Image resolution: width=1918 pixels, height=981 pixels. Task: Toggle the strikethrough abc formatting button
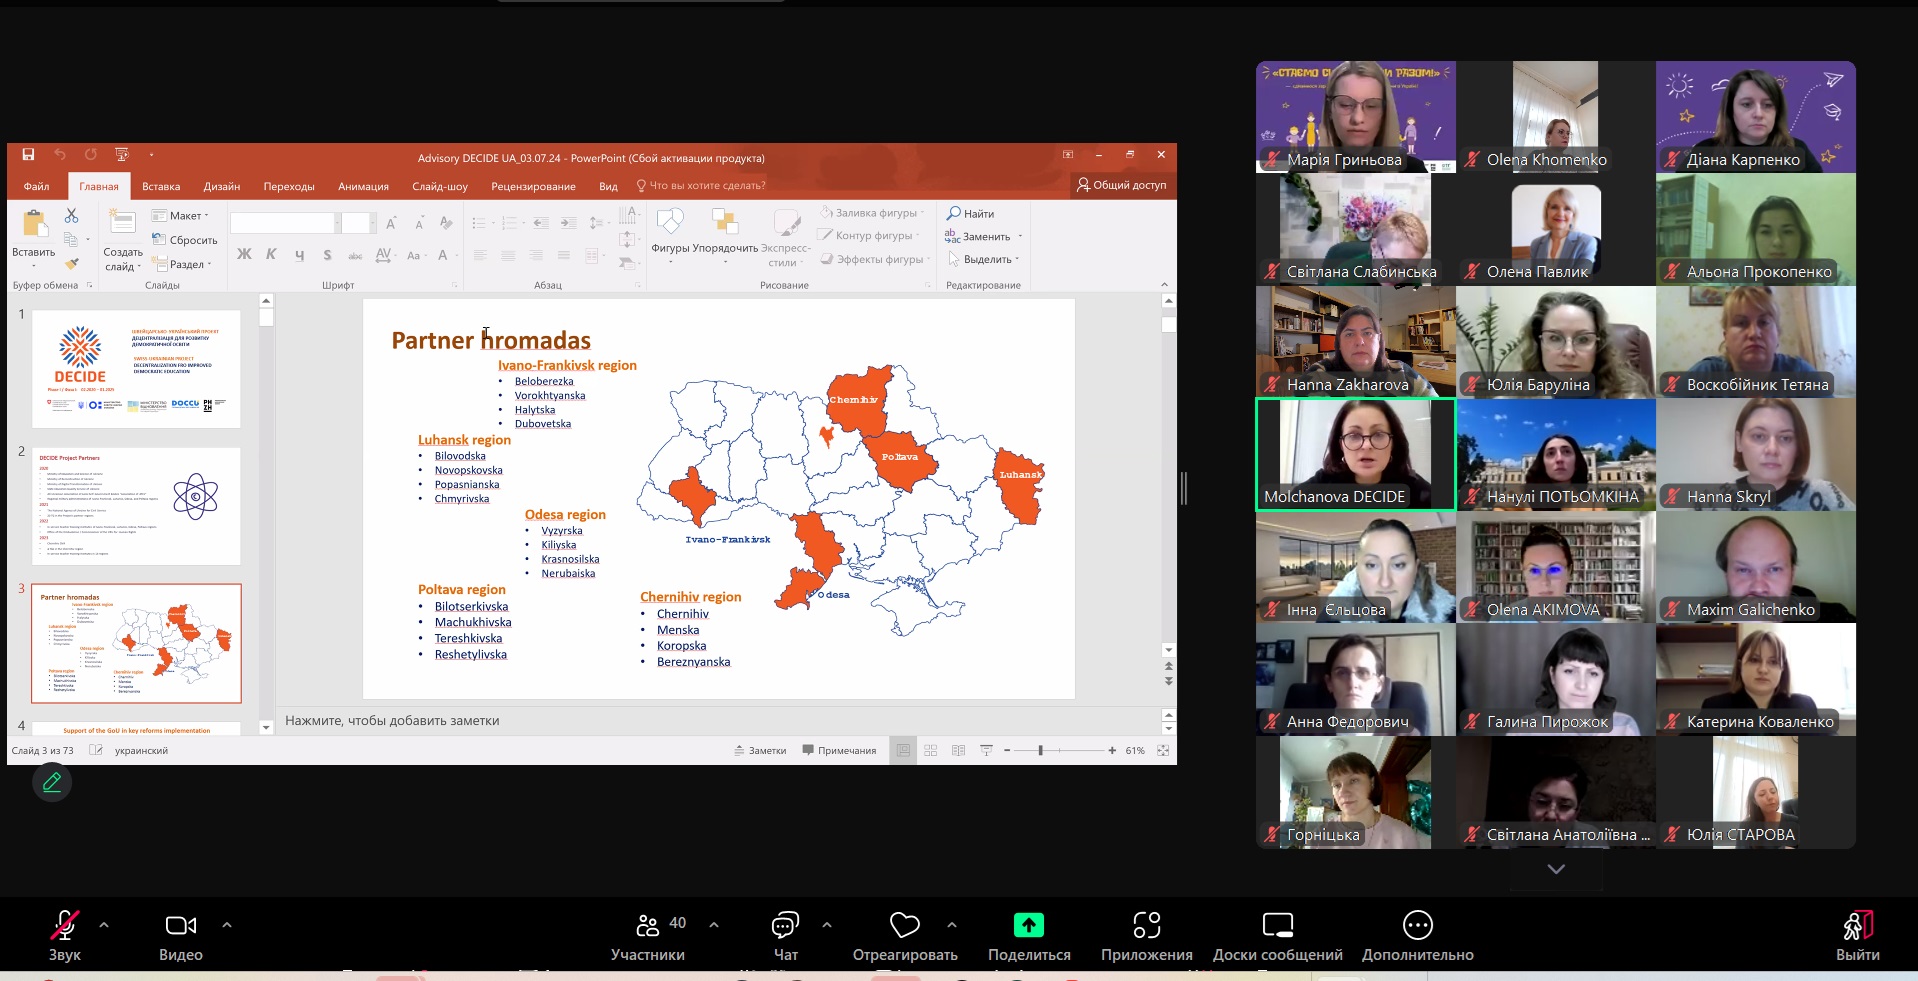click(355, 256)
